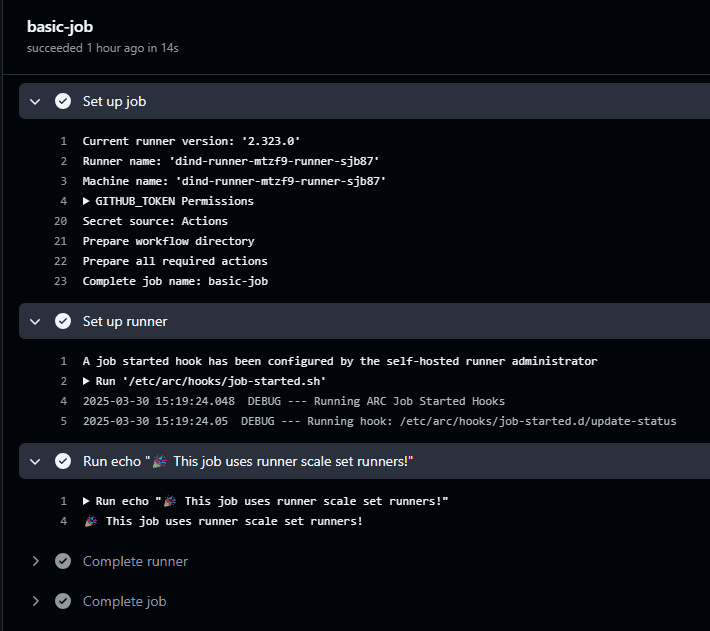Click line number 23 in Set up job log
Viewport: 710px width, 631px height.
60,281
